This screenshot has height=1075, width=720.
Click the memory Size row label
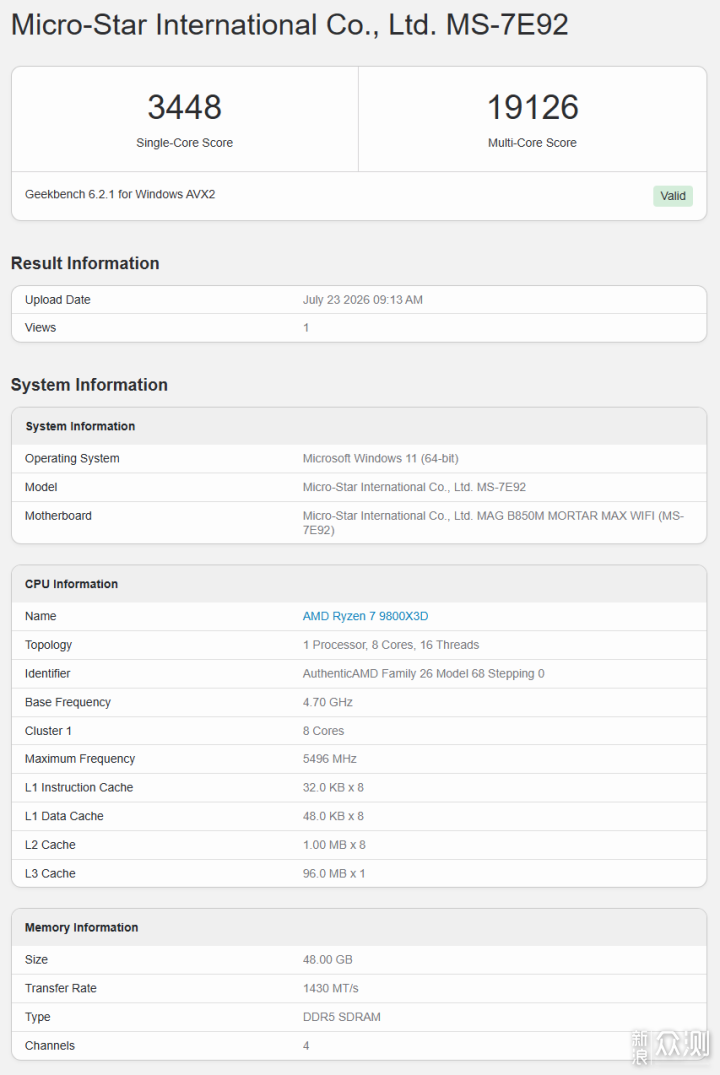pos(36,959)
